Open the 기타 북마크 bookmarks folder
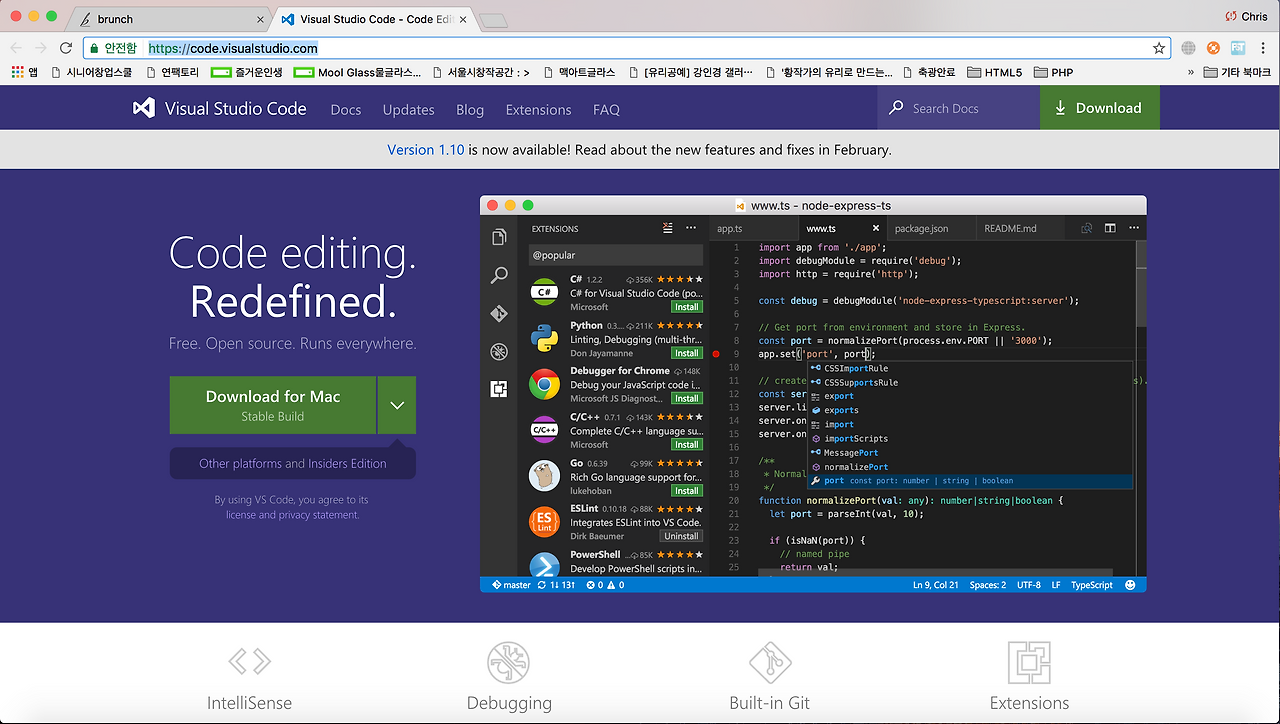This screenshot has width=1280, height=724. point(1237,72)
